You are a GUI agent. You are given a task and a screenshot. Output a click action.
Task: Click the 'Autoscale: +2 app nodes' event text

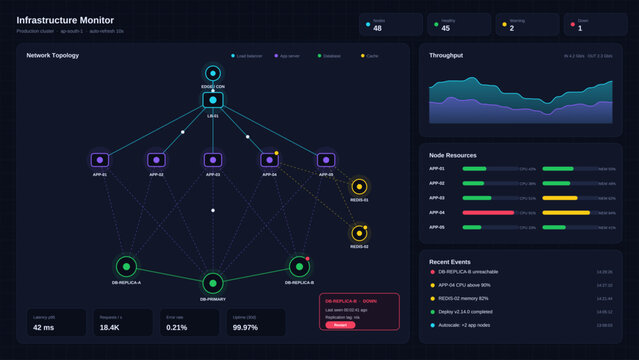point(464,325)
